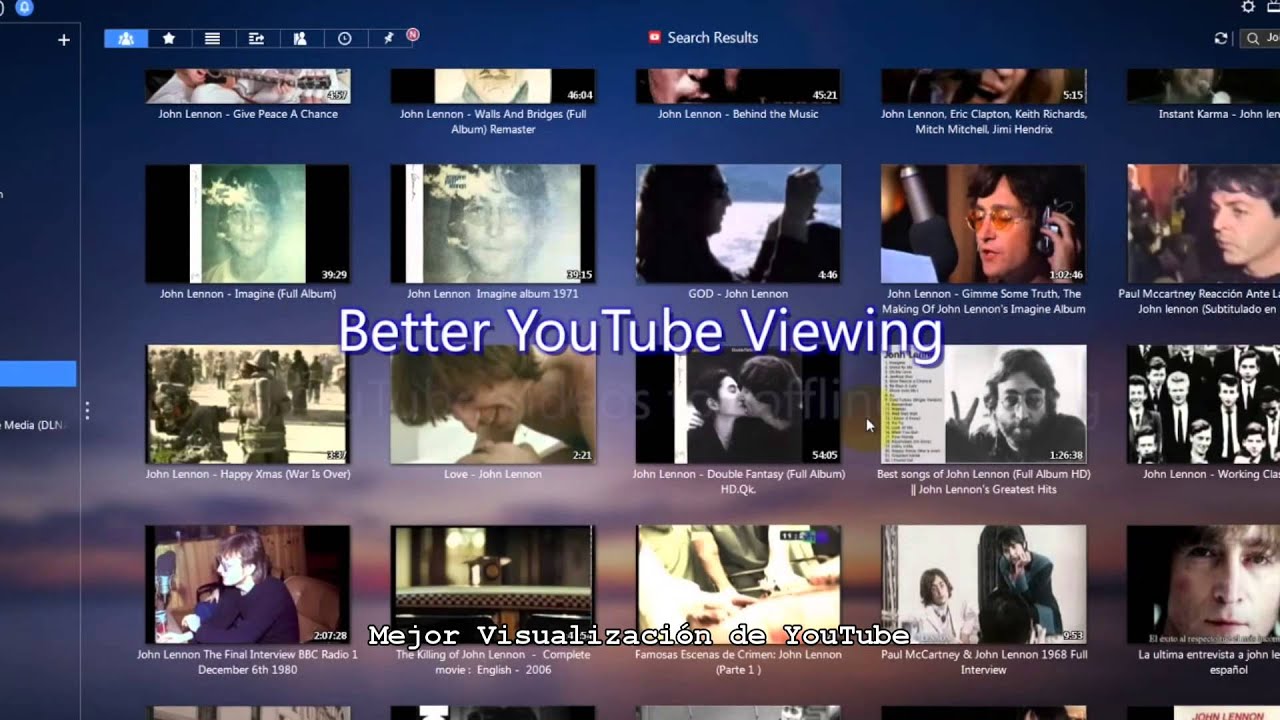Open Love - John Lennon thumbnail

pos(492,404)
